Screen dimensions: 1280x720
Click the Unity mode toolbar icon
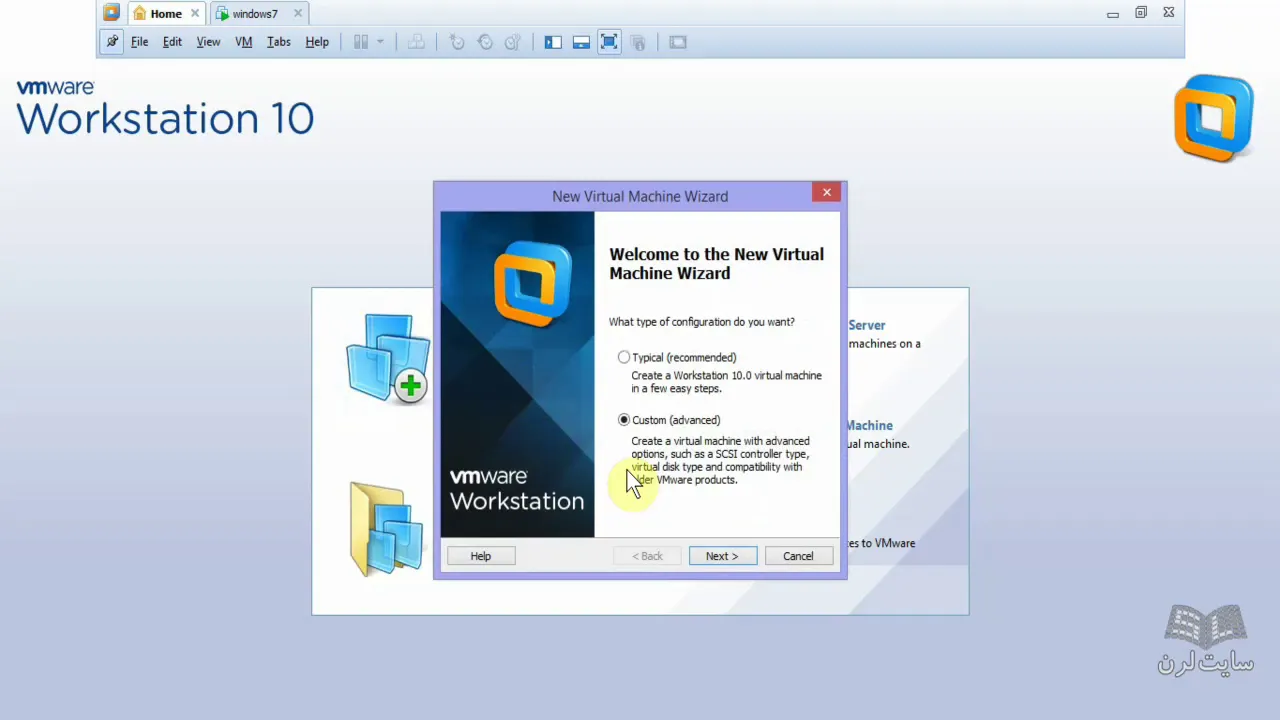[x=638, y=42]
